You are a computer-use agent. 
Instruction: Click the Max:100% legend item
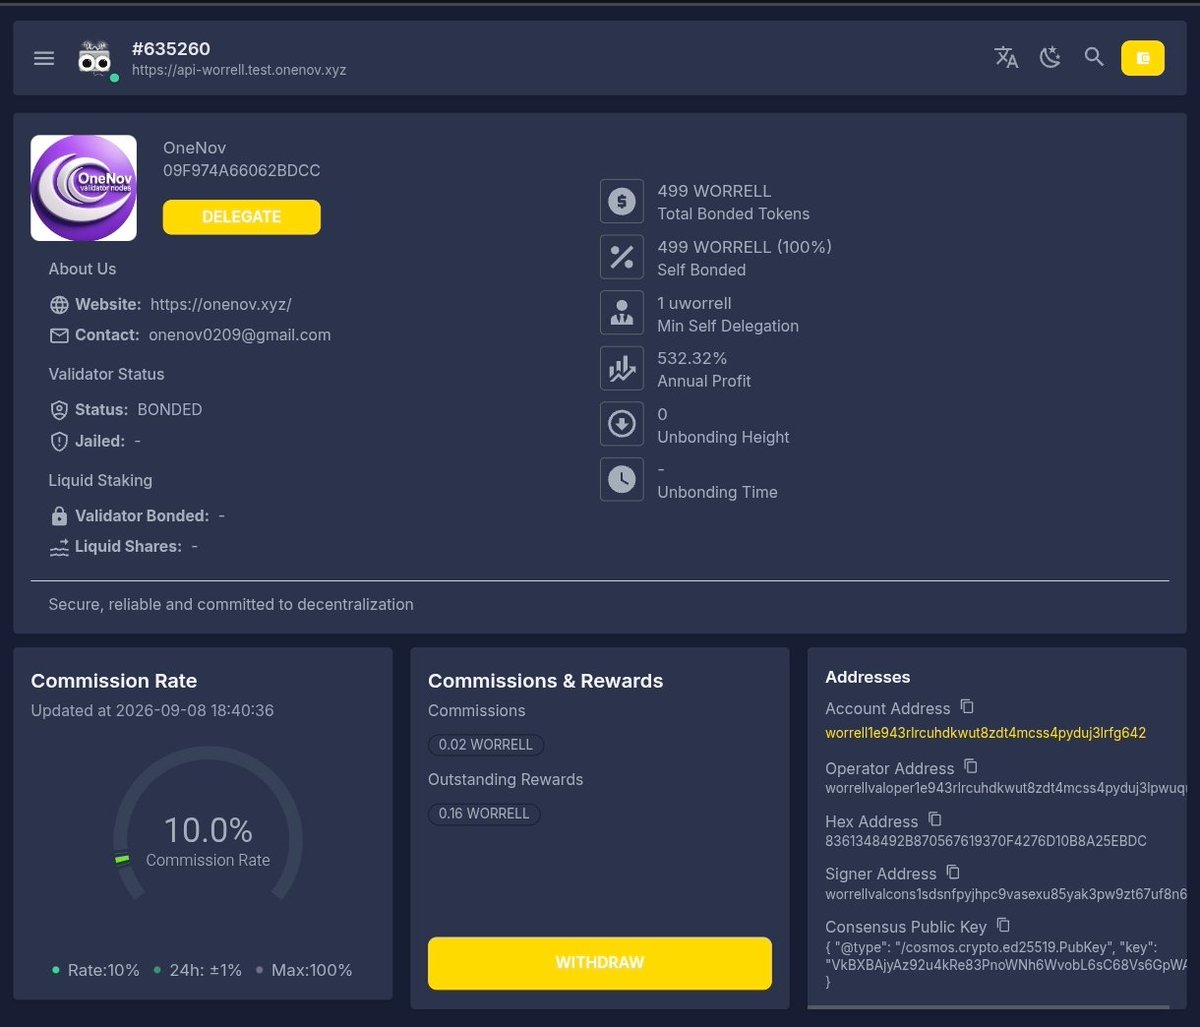point(304,970)
